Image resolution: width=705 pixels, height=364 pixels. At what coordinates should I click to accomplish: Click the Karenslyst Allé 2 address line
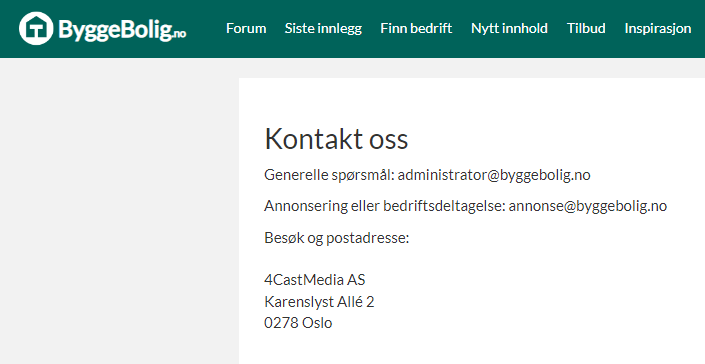pyautogui.click(x=319, y=302)
